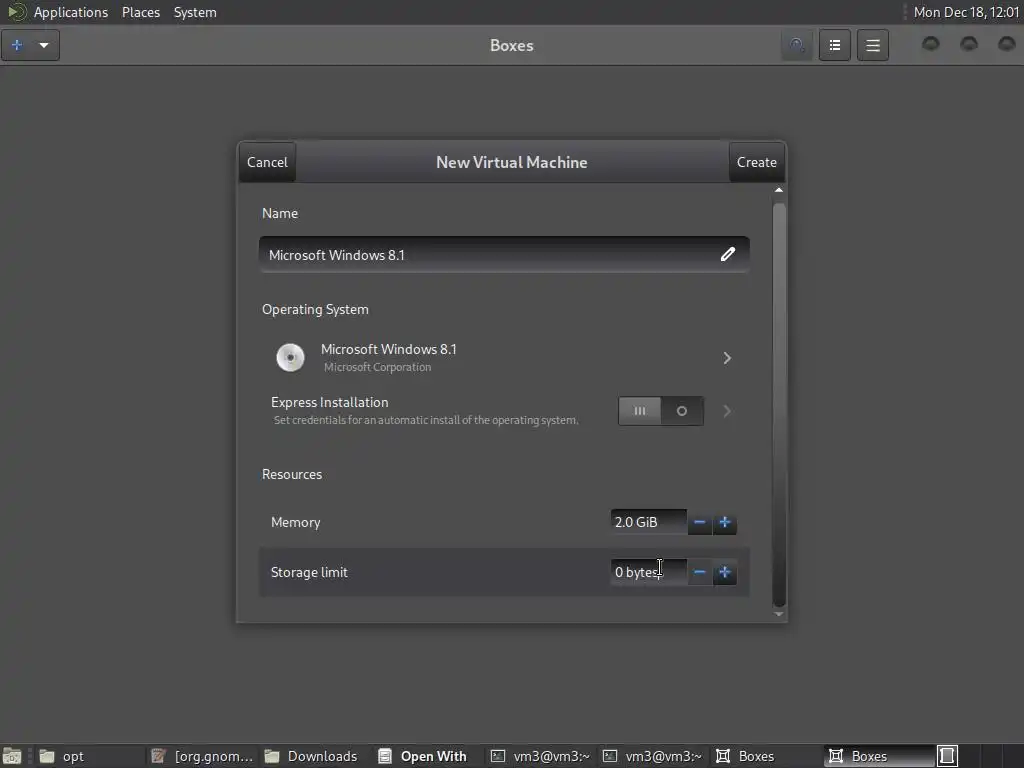Click the Memory value field showing 2.0 GiB
This screenshot has width=1024, height=768.
(648, 522)
